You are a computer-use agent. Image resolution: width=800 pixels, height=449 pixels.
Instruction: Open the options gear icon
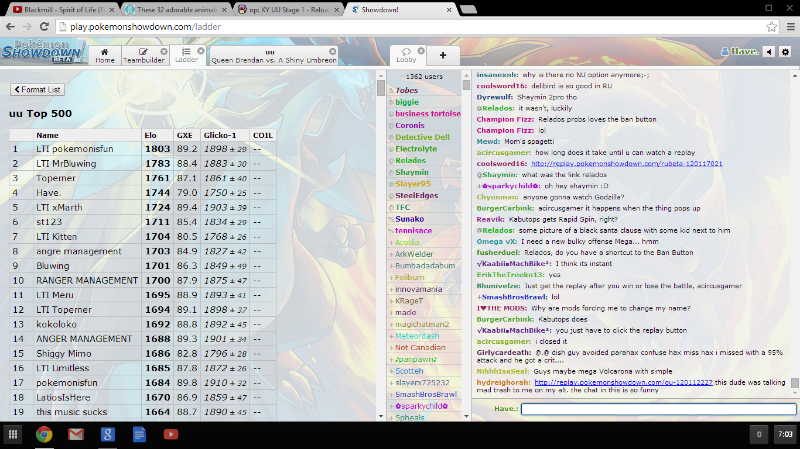click(x=785, y=52)
